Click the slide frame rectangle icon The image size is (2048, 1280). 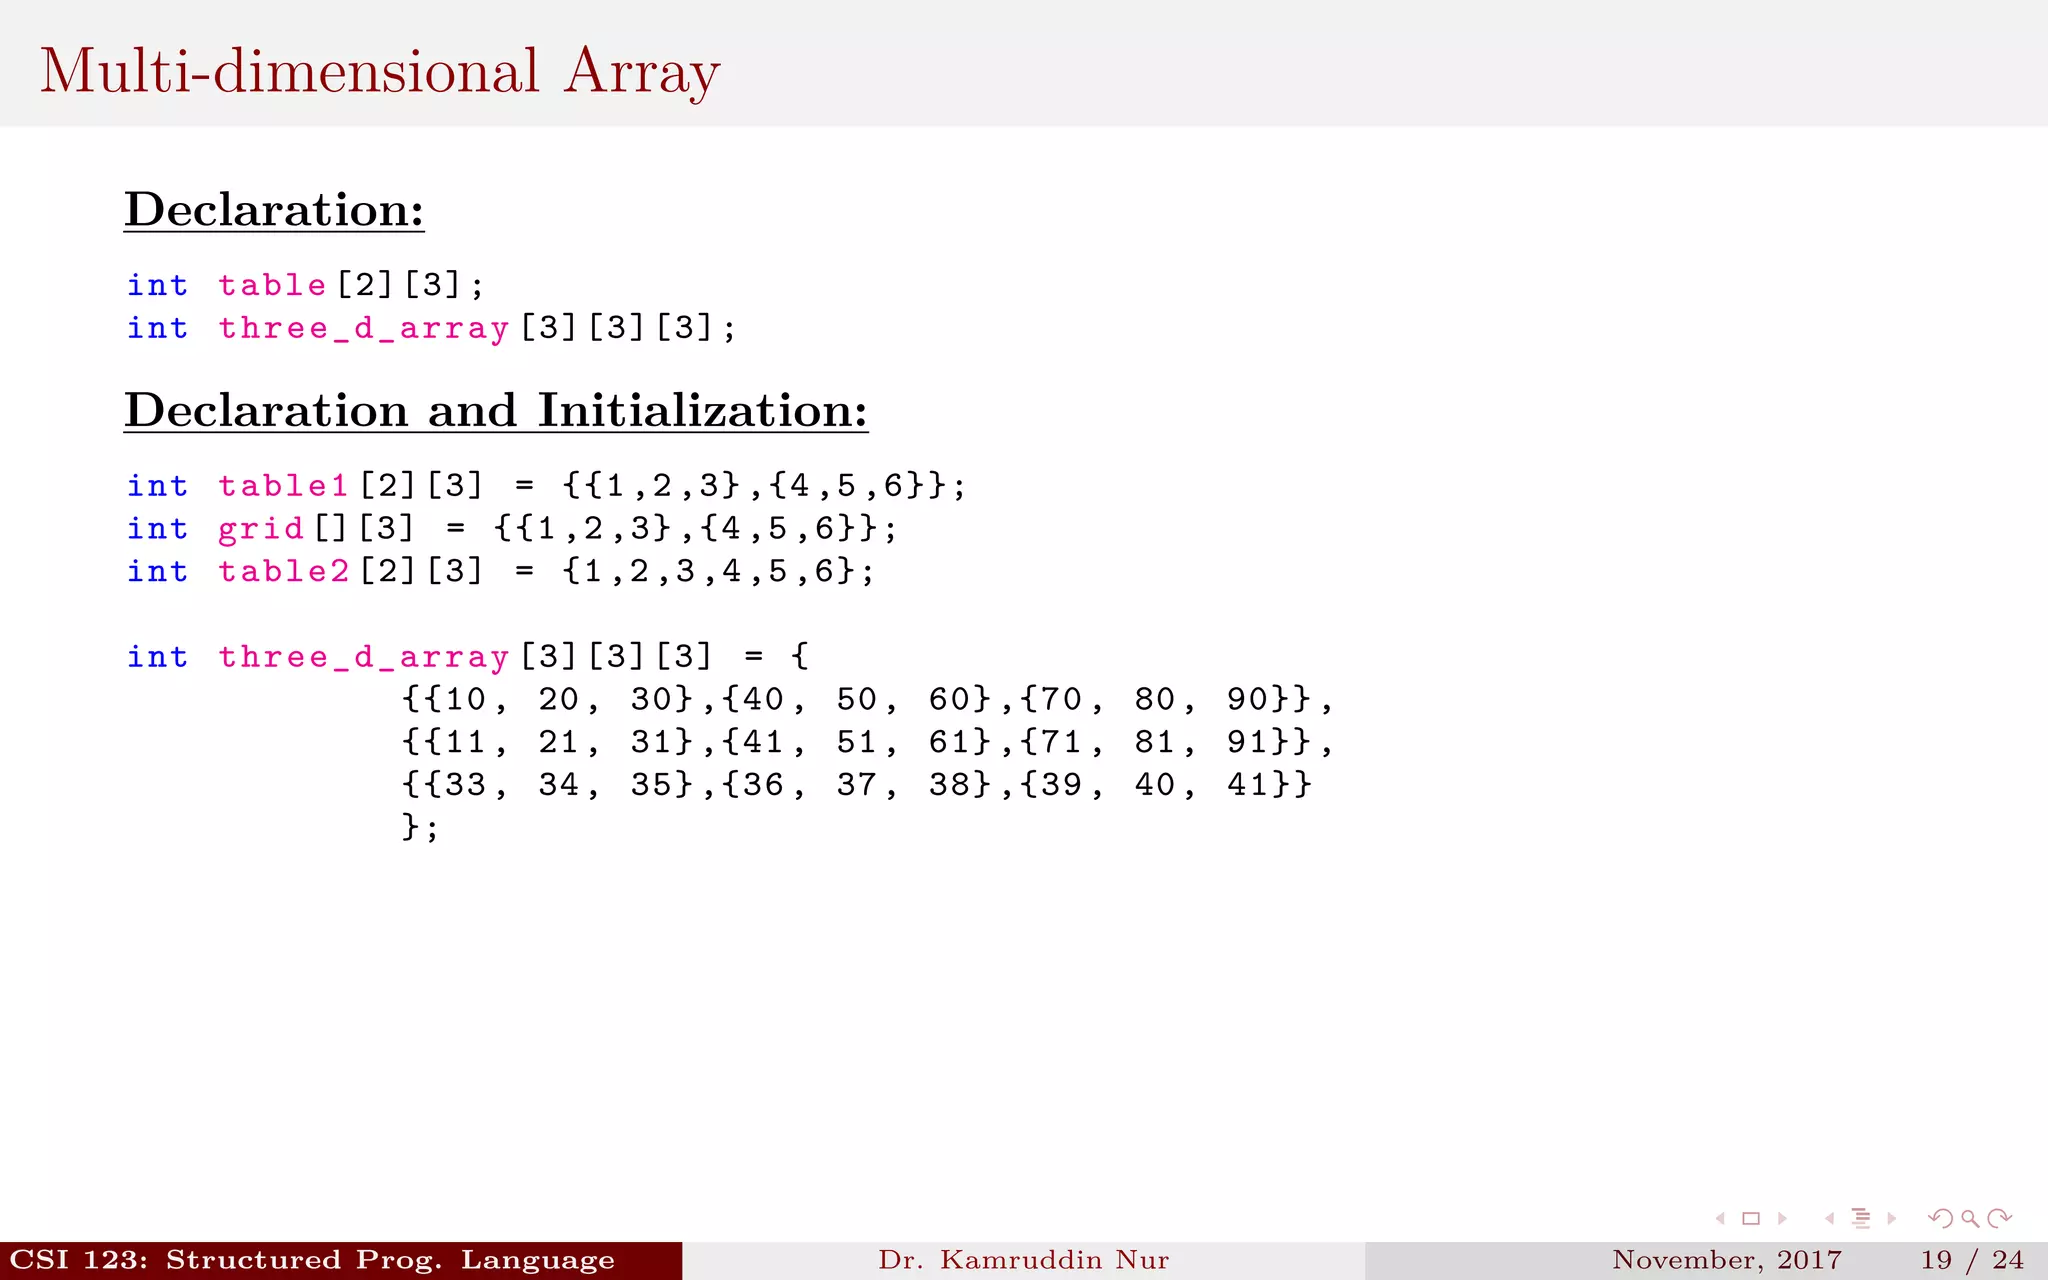point(1751,1218)
